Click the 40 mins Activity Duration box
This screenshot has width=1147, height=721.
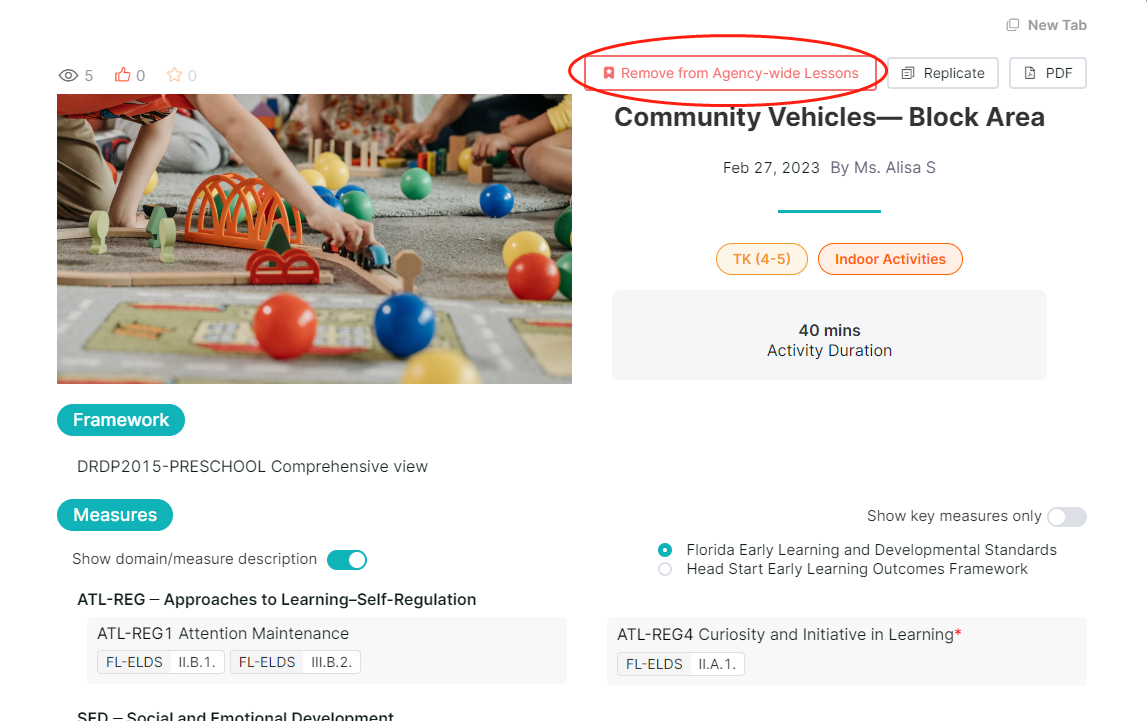830,335
